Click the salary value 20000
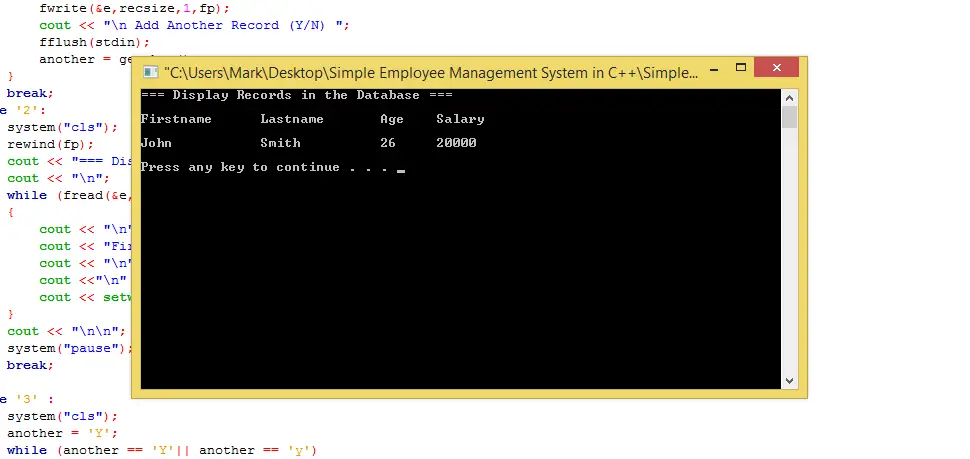Viewport: 970px width, 459px height. coord(456,143)
